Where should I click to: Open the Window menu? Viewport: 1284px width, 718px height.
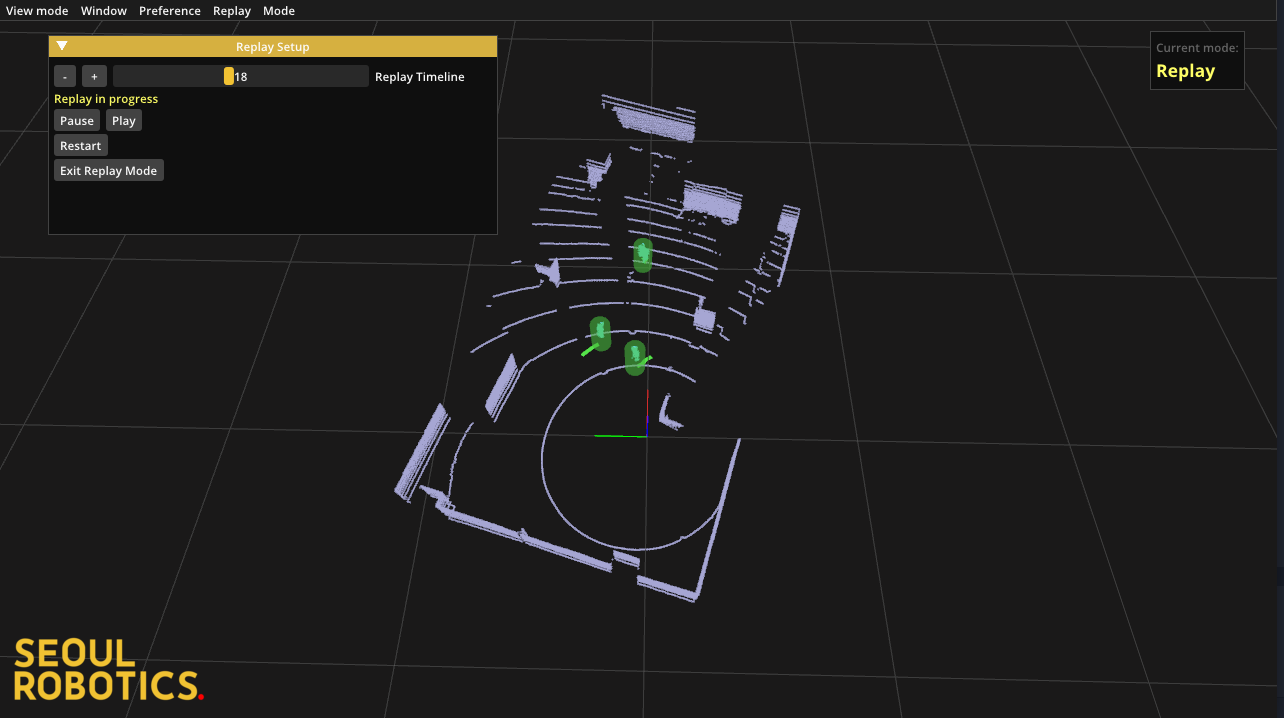pos(104,11)
